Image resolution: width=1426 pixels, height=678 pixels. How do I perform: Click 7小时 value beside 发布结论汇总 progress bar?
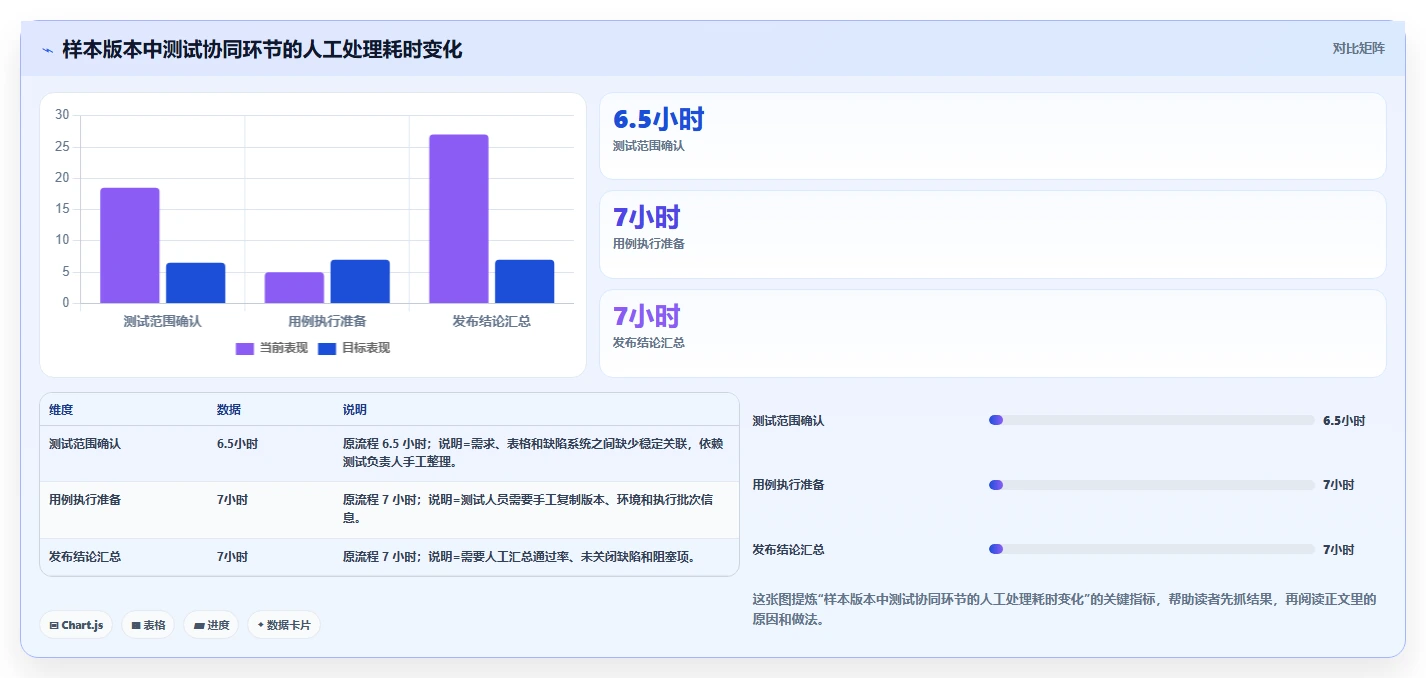pos(1339,550)
